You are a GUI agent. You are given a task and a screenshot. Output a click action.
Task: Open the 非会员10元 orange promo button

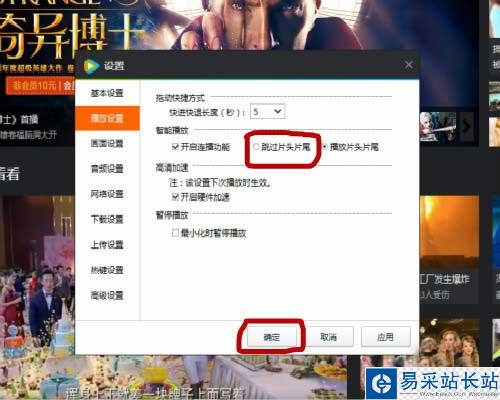(40, 86)
